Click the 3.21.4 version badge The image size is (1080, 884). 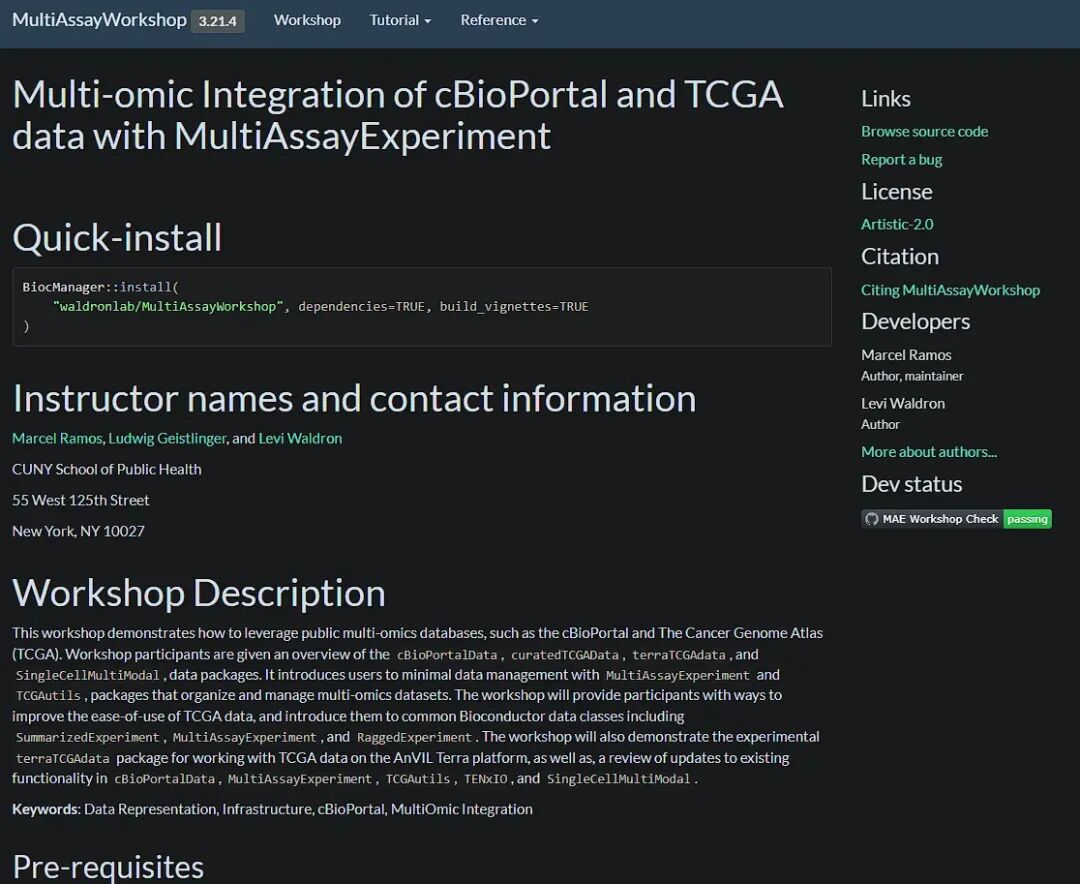218,21
